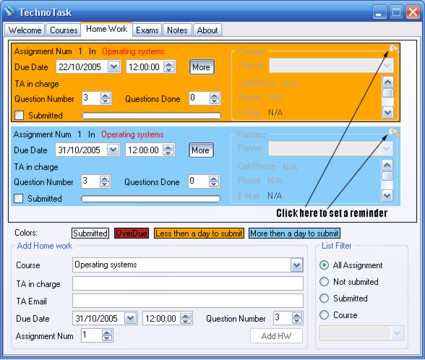Open the Courses tab
This screenshot has width=425, height=360.
63,30
